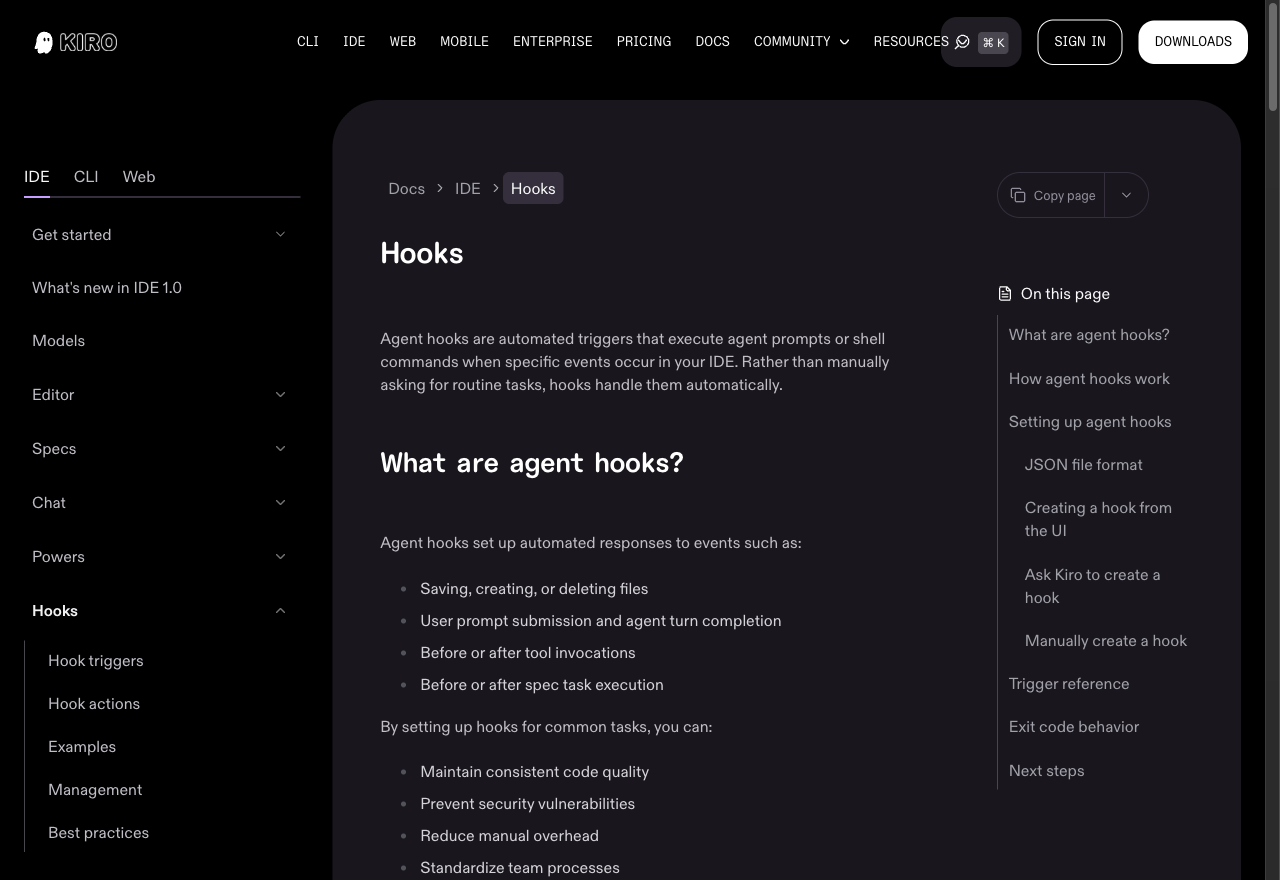Open Hook triggers in the sidebar

pyautogui.click(x=95, y=661)
